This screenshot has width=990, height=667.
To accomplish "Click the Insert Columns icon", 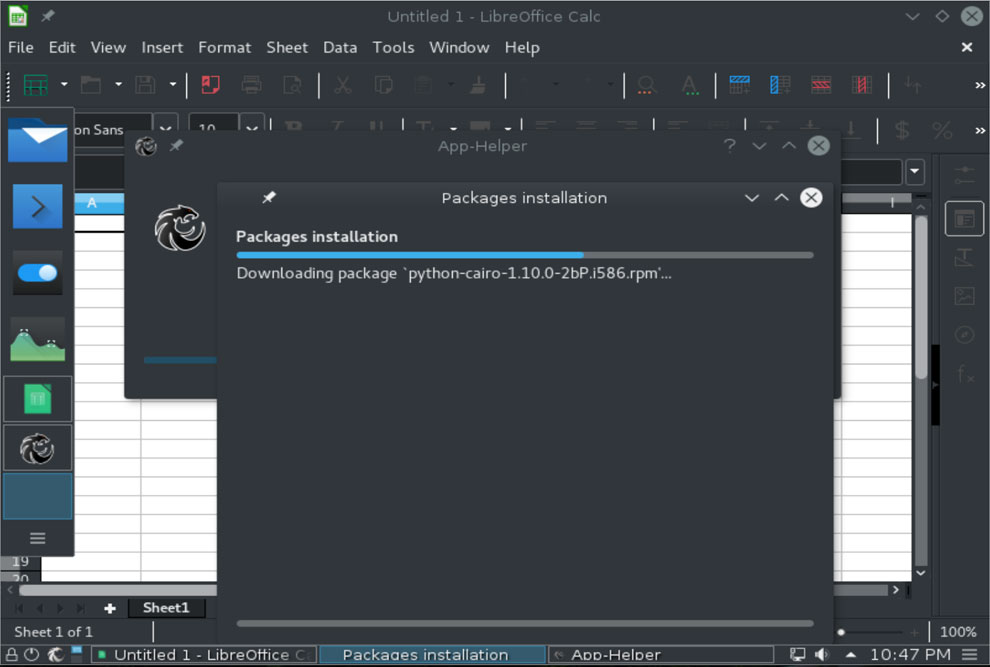I will pos(780,85).
